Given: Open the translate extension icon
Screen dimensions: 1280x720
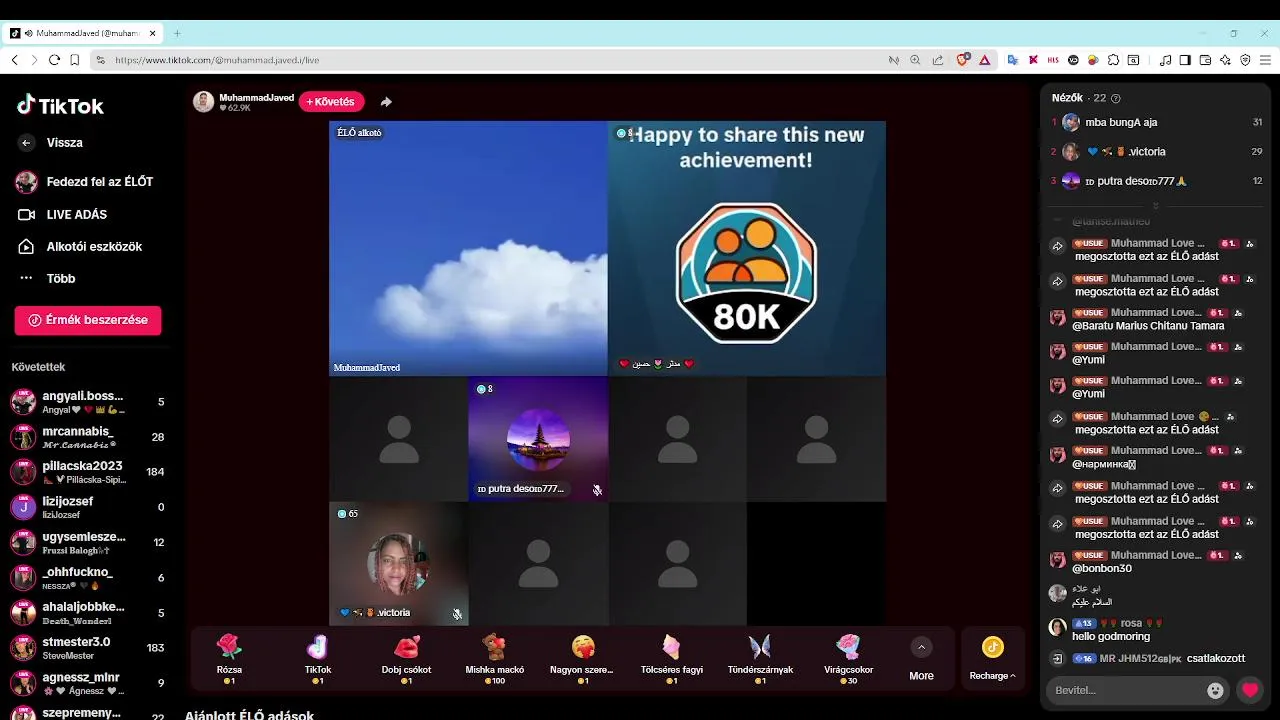Looking at the screenshot, I should pyautogui.click(x=1012, y=60).
